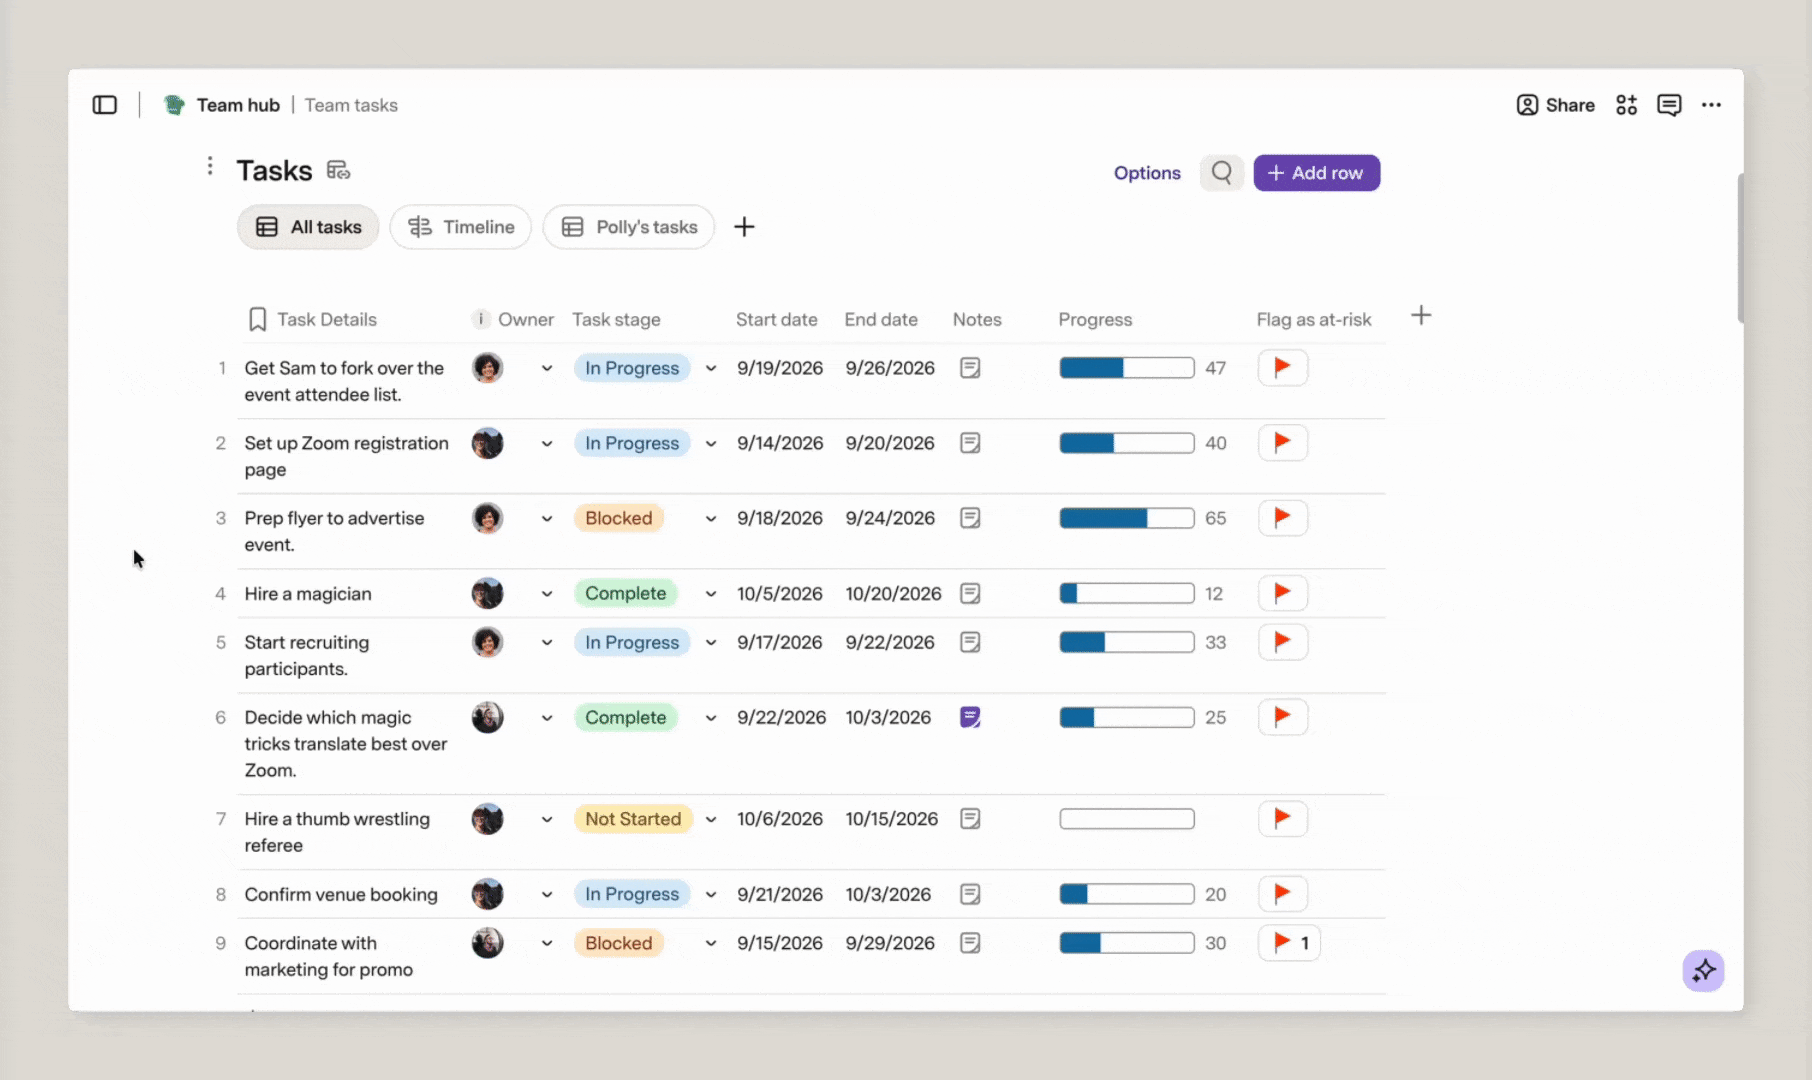Flag Get Sam to fork over row at-risk

(1283, 368)
